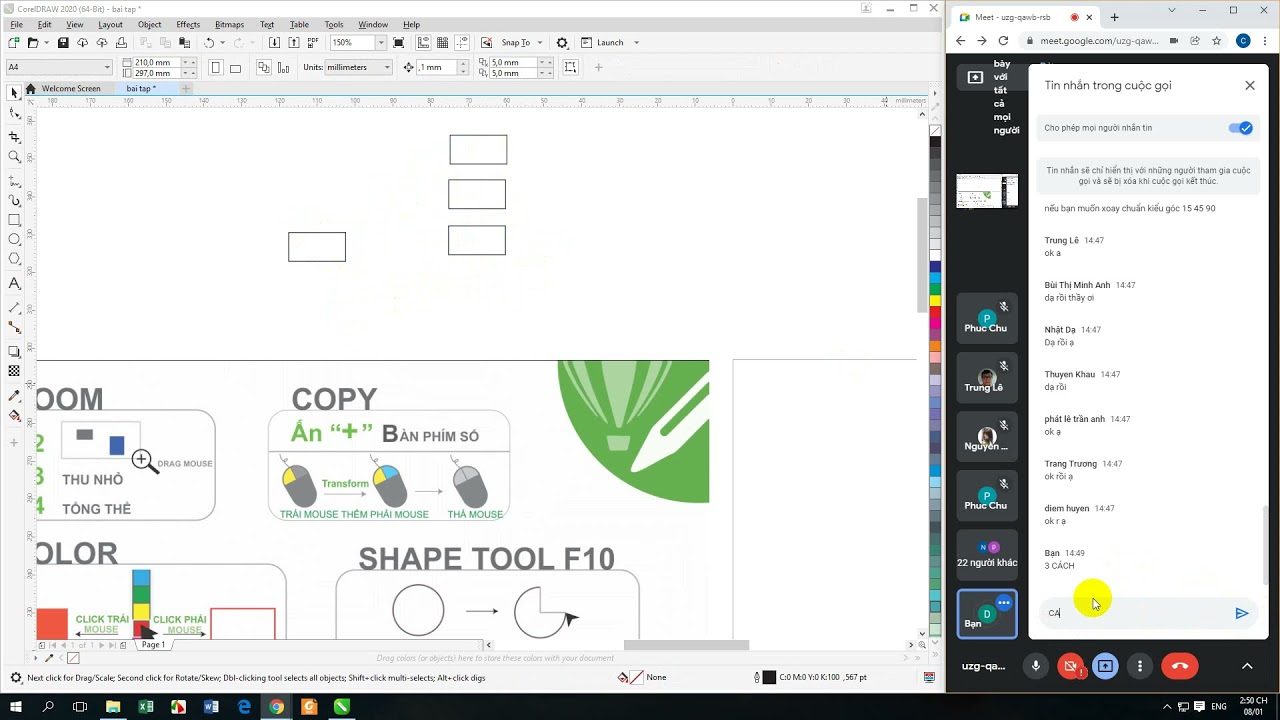Screen dimensions: 1280x720
Task: Open the File menu
Action: [16, 24]
